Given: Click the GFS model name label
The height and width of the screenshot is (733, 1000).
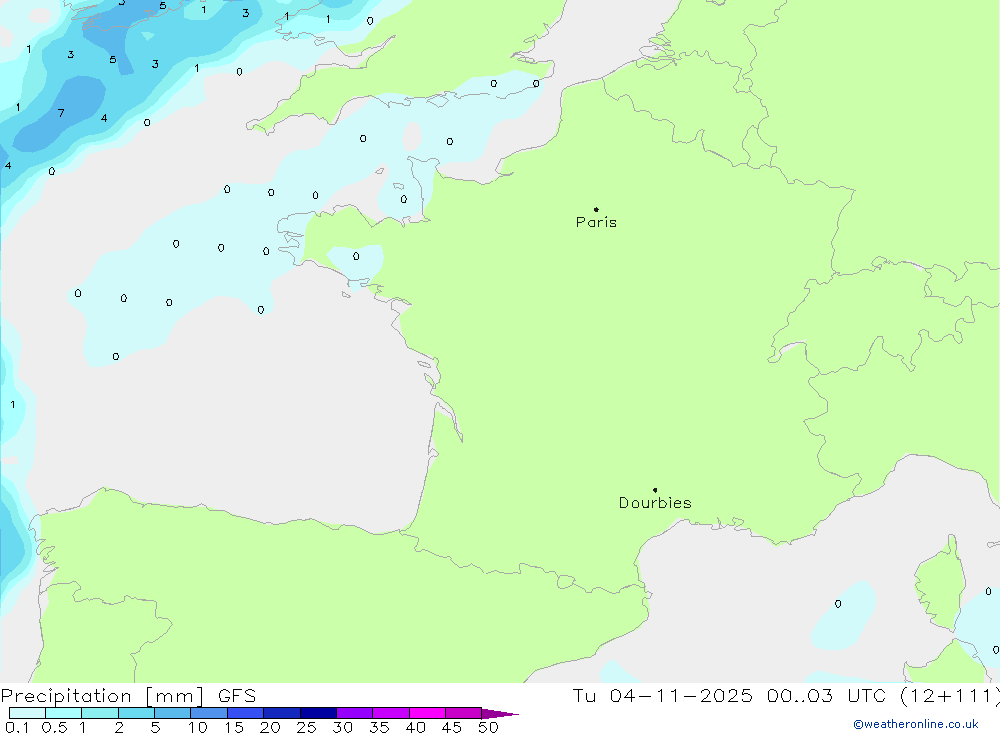Looking at the screenshot, I should (x=237, y=696).
